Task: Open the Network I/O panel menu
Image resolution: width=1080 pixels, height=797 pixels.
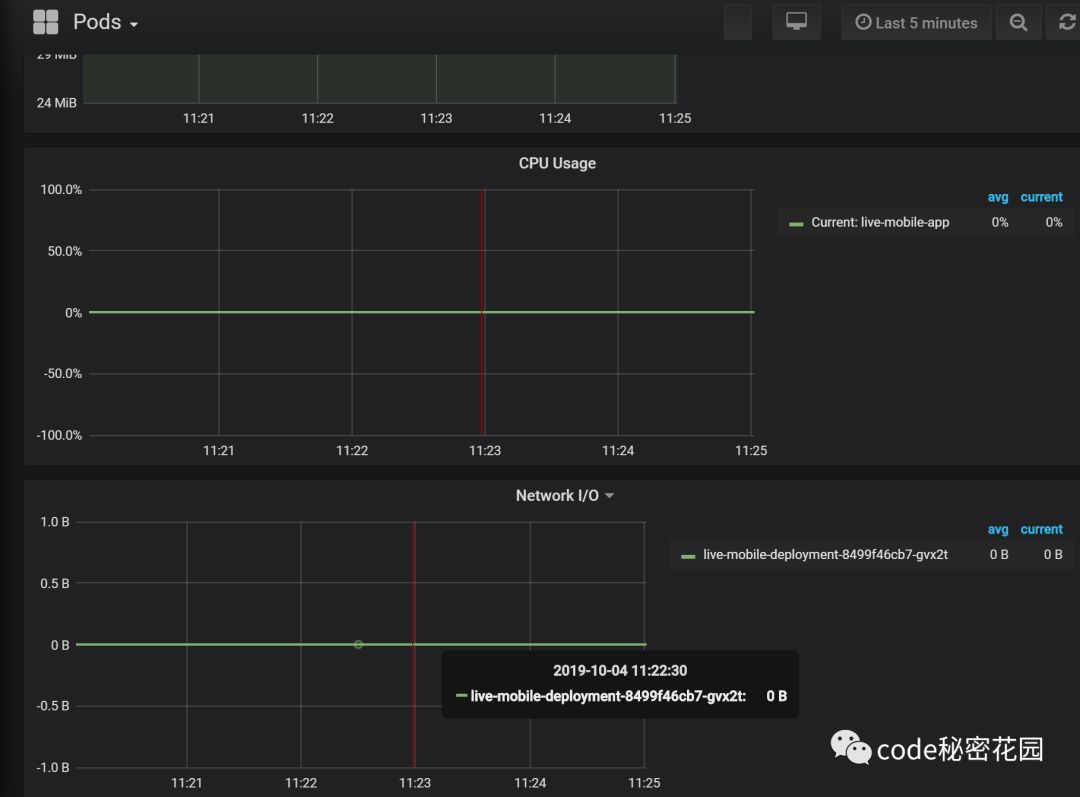Action: point(564,495)
